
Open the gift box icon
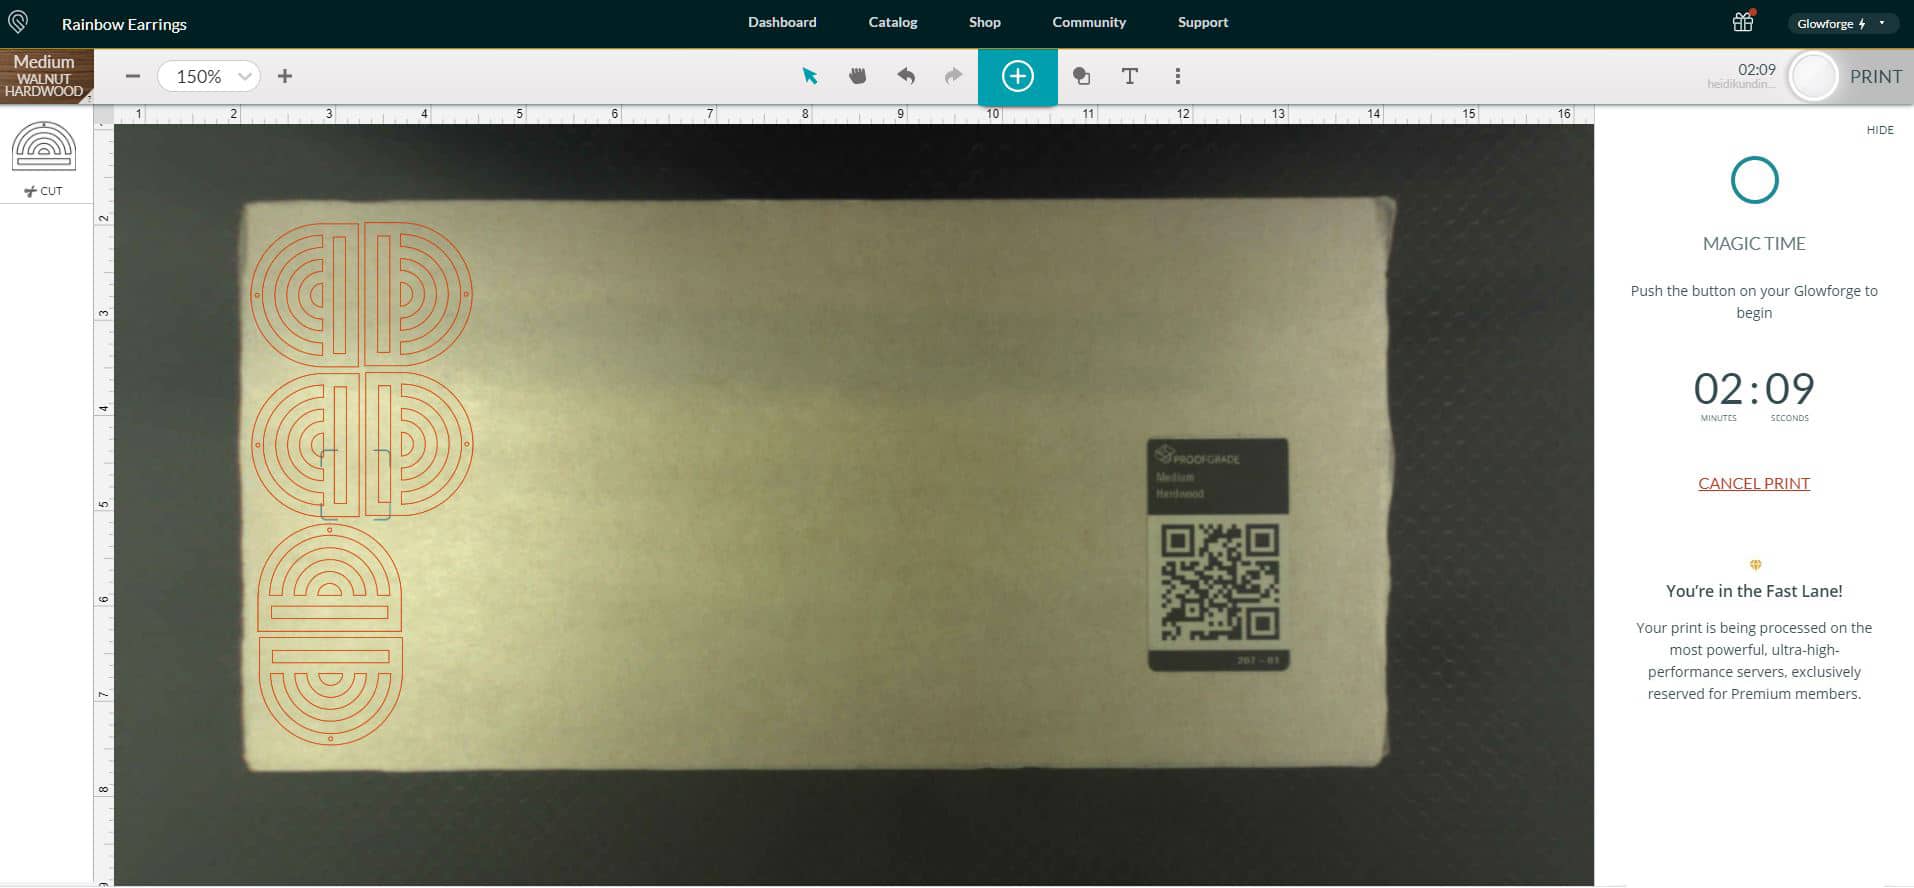(x=1743, y=22)
